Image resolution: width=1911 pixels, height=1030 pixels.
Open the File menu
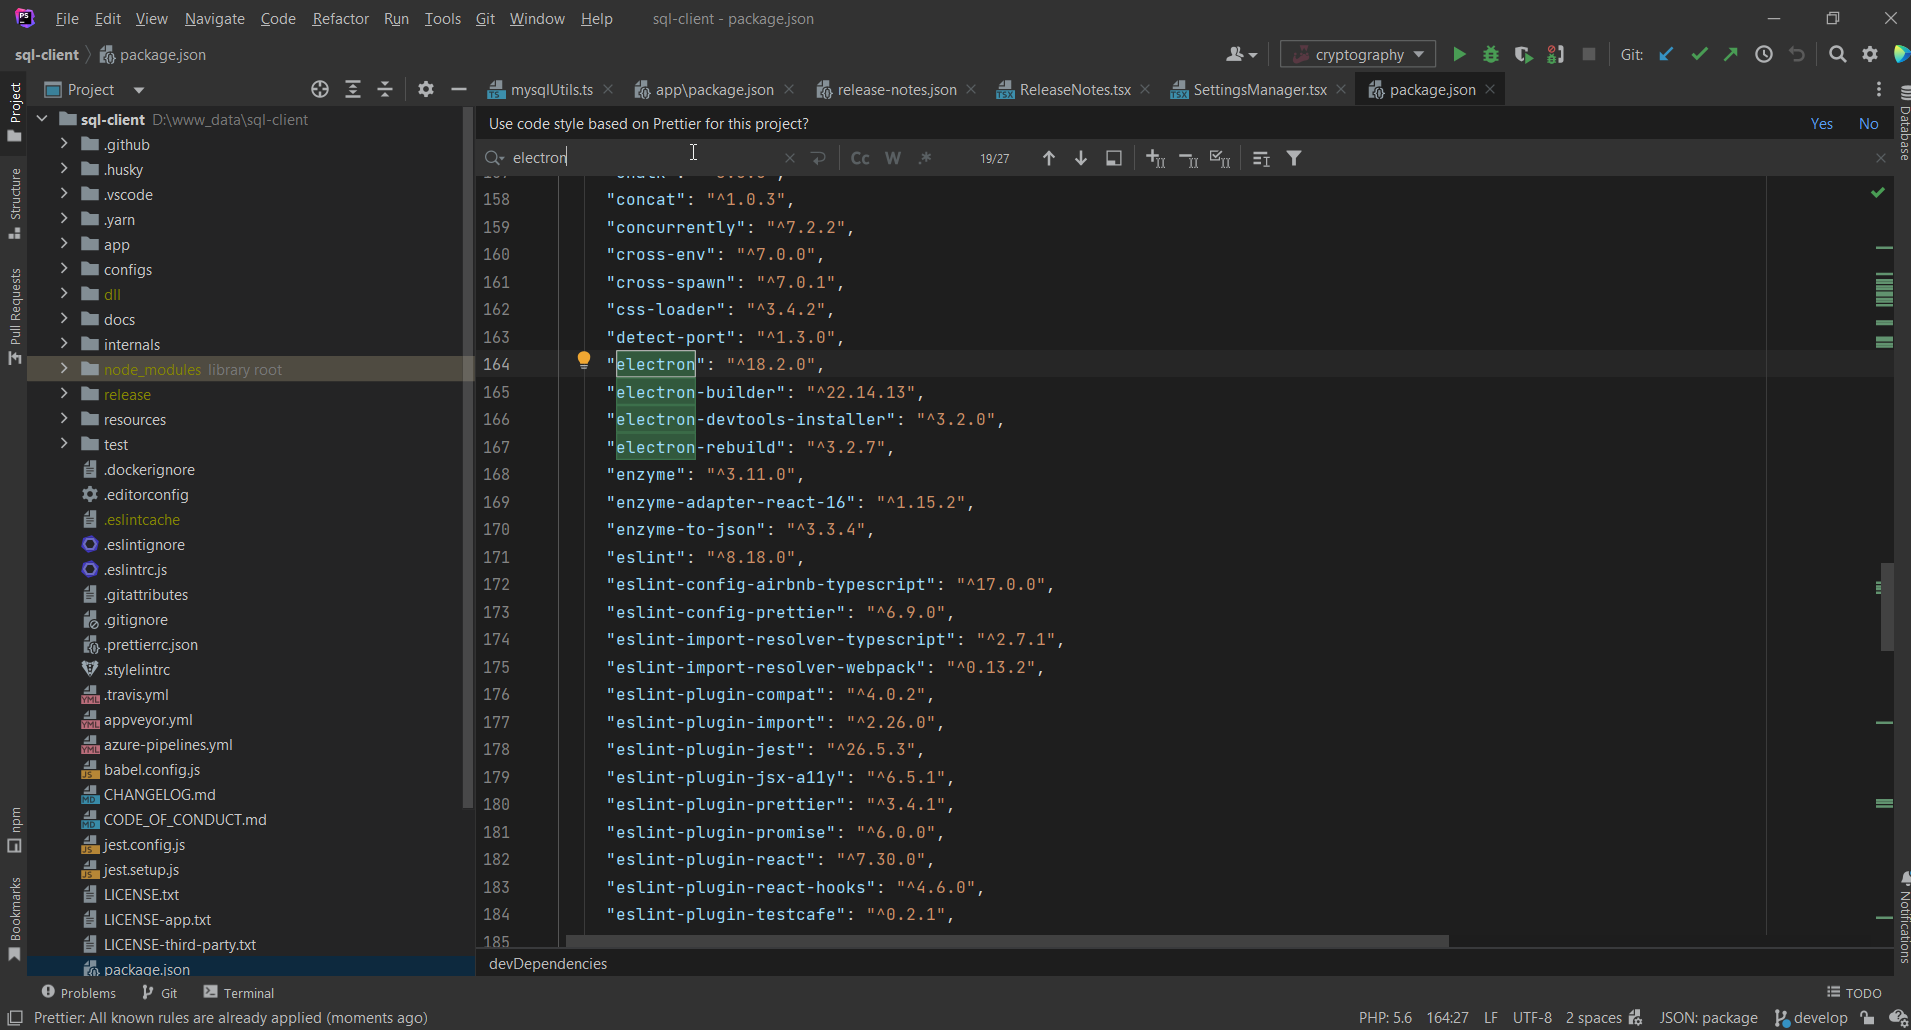coord(67,19)
